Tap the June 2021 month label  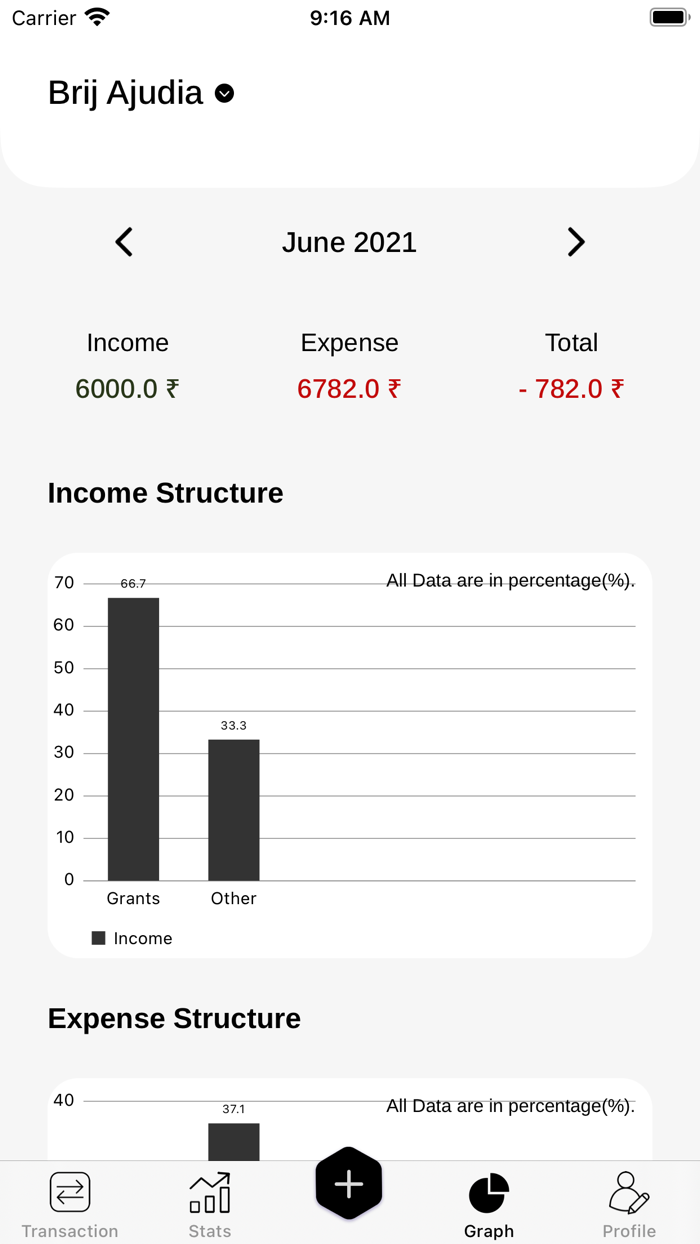click(x=349, y=242)
